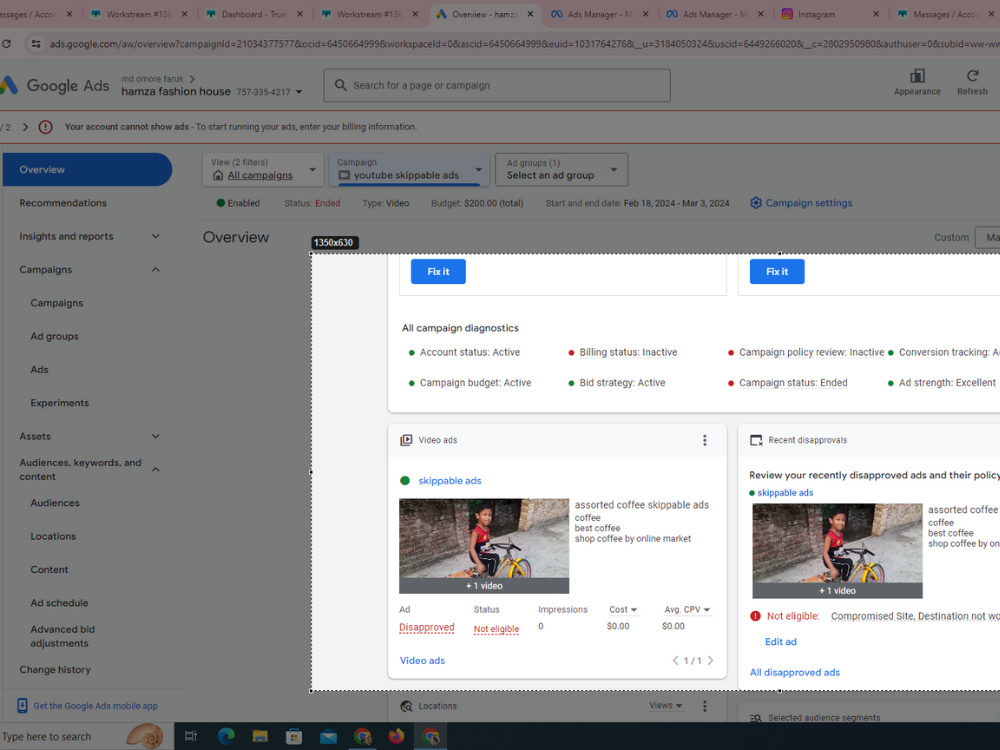
Task: Open skippable ads link in Video ads card
Action: pyautogui.click(x=450, y=481)
